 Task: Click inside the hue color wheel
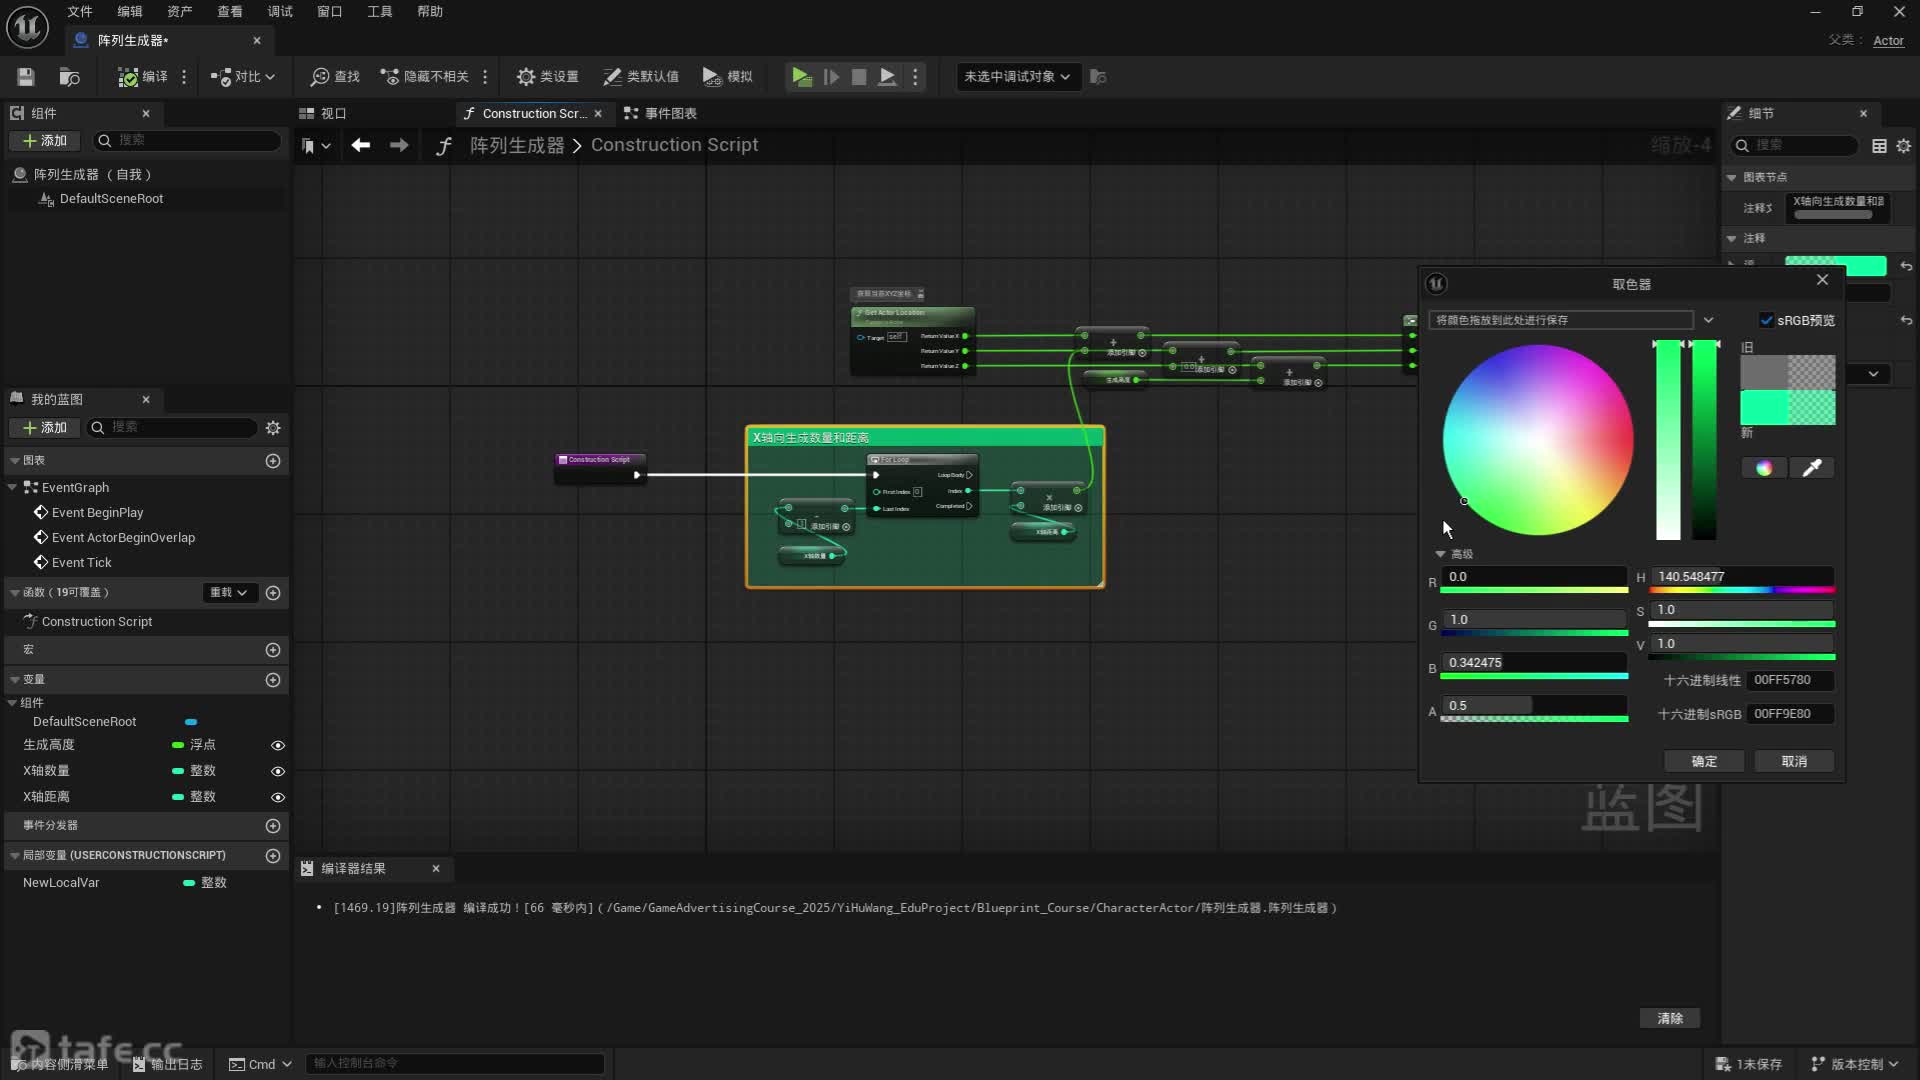point(1538,440)
